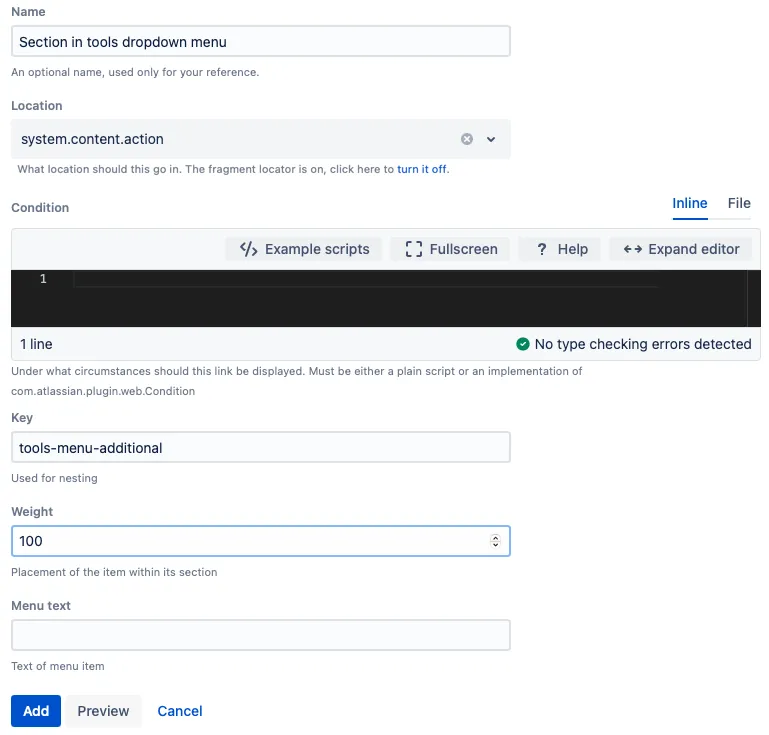Screen dimensions: 769x735
Task: Click the blue Add button
Action: [x=36, y=711]
